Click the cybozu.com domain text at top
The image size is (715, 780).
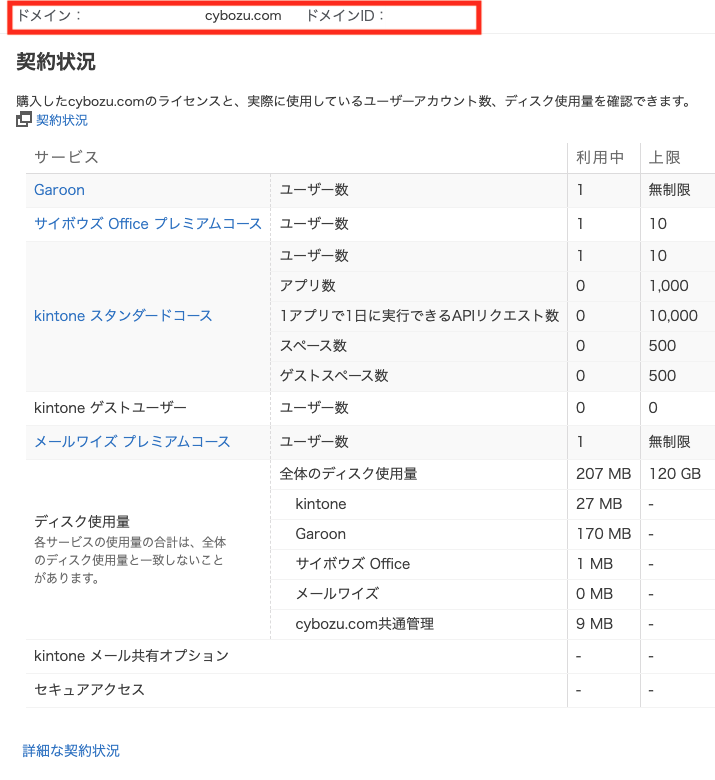tap(243, 16)
